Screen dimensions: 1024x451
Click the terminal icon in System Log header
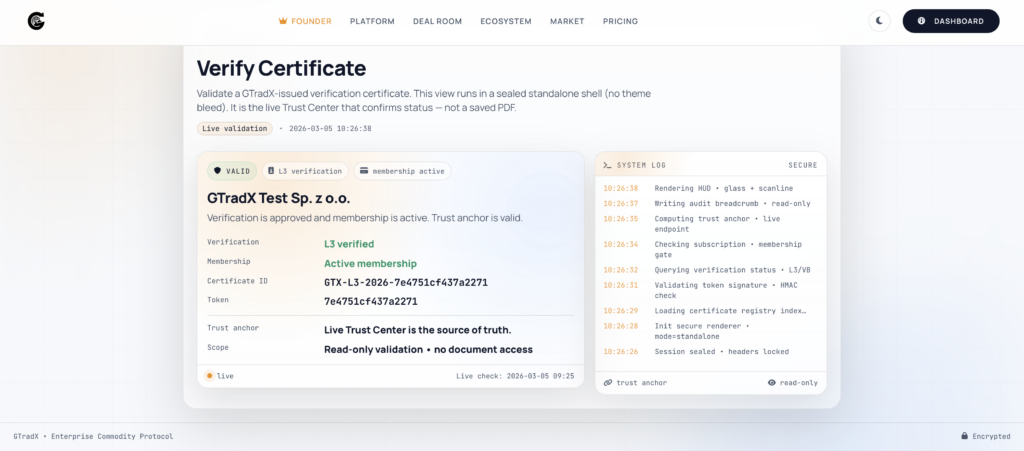click(x=608, y=165)
